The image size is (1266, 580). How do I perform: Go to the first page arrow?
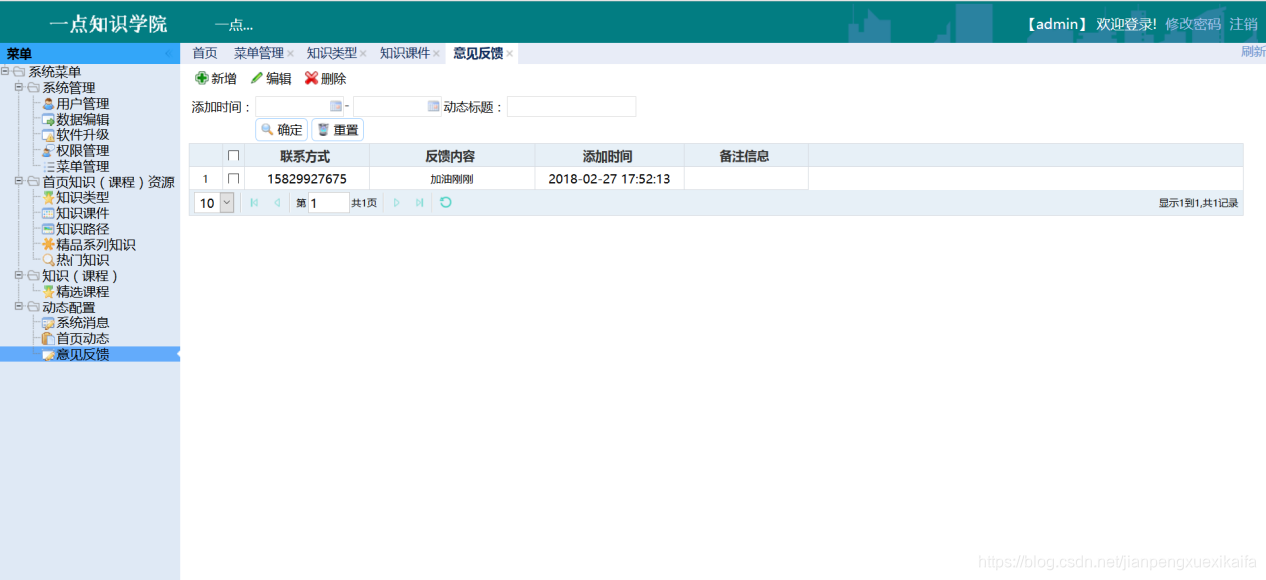(x=254, y=202)
